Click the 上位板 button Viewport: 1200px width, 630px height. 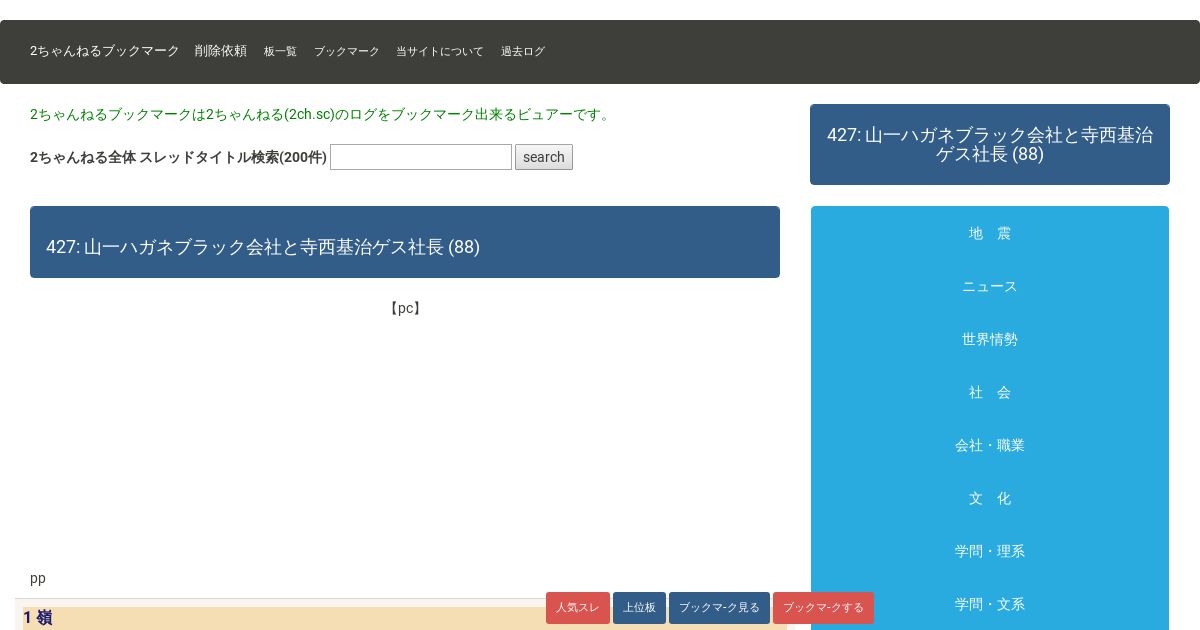tap(639, 608)
